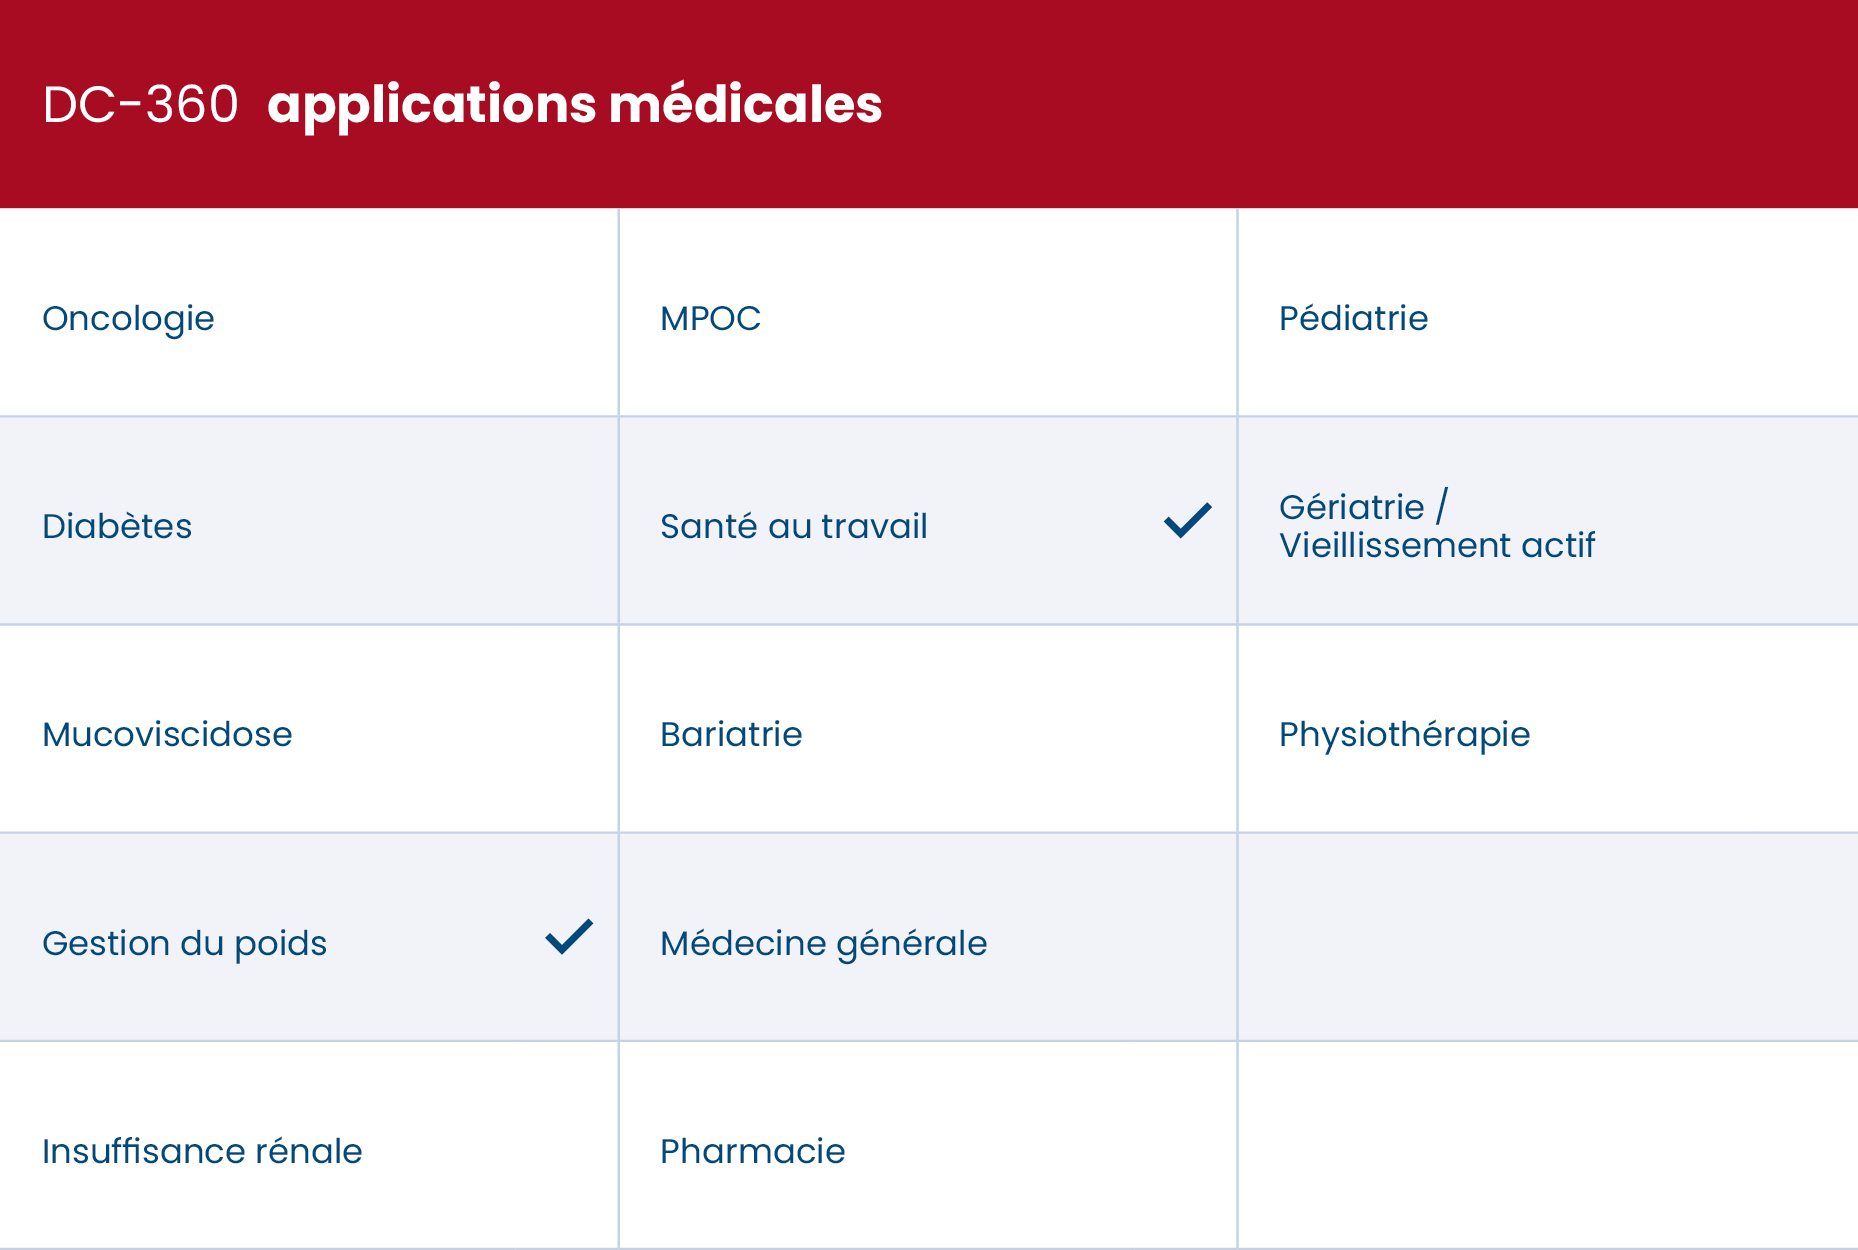Choose Insuffisance rénale entry

202,1151
